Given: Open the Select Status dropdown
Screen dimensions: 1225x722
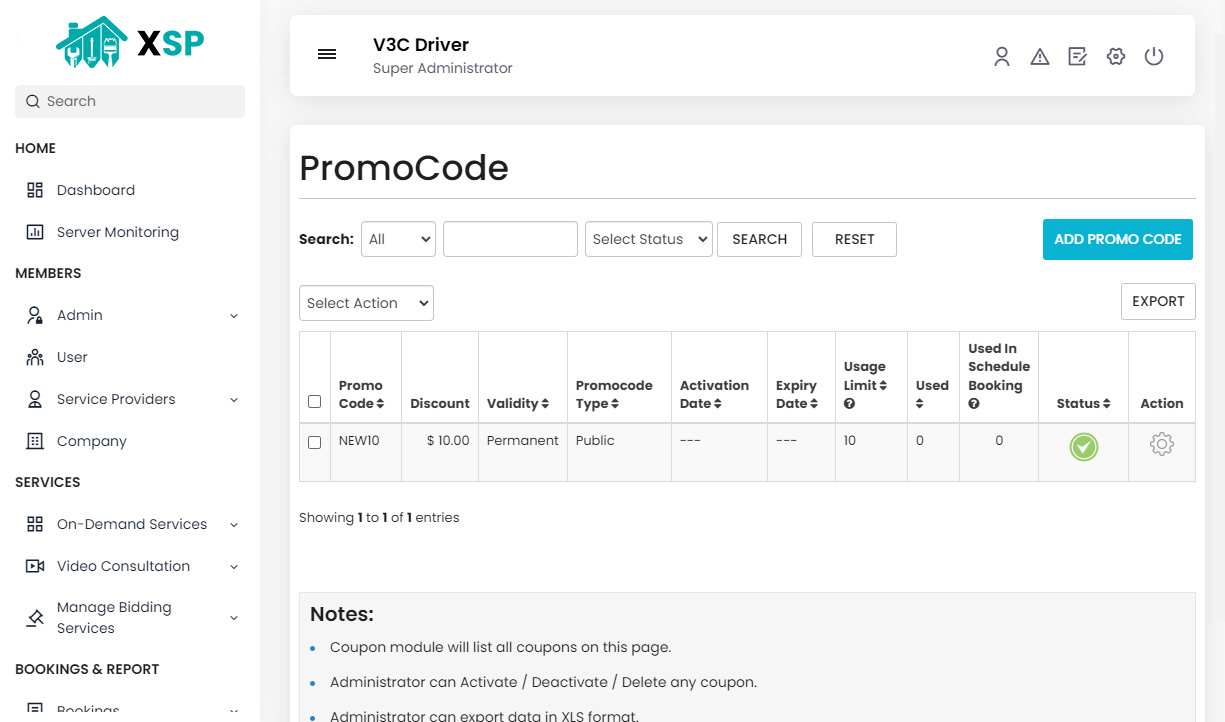Looking at the screenshot, I should [x=648, y=239].
